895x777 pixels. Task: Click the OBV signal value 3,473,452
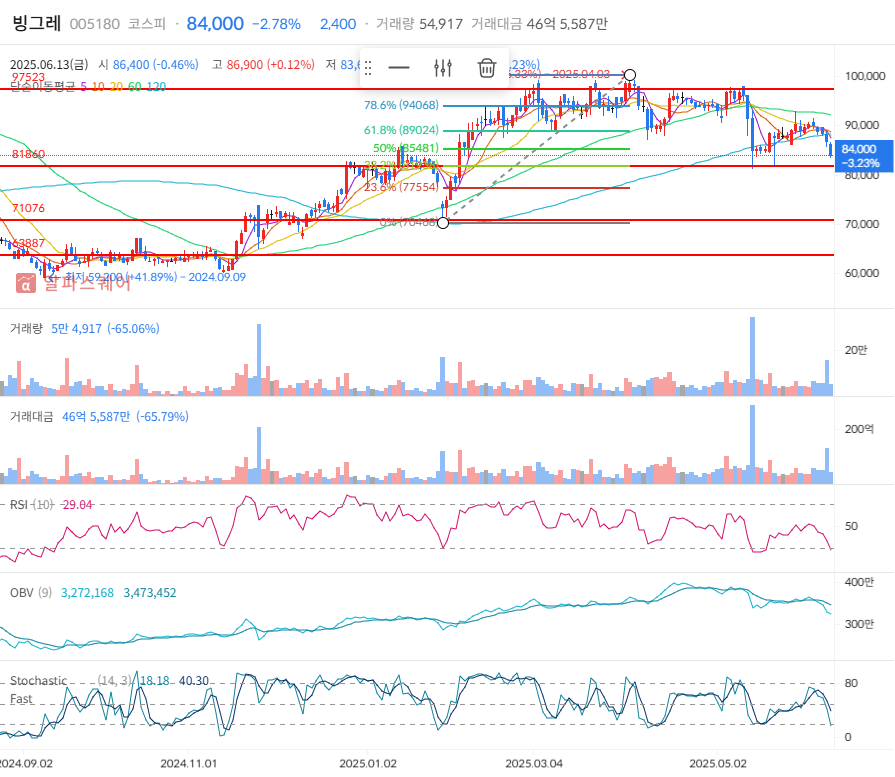coord(150,593)
